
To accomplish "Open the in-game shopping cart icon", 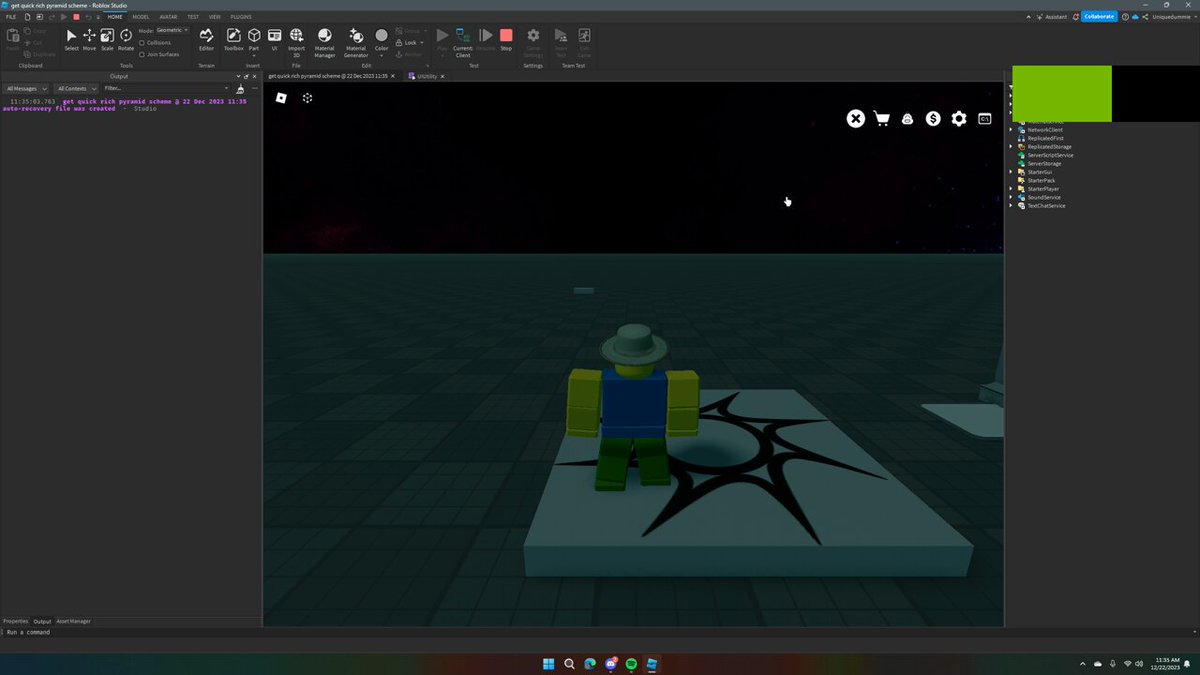I will coord(882,118).
